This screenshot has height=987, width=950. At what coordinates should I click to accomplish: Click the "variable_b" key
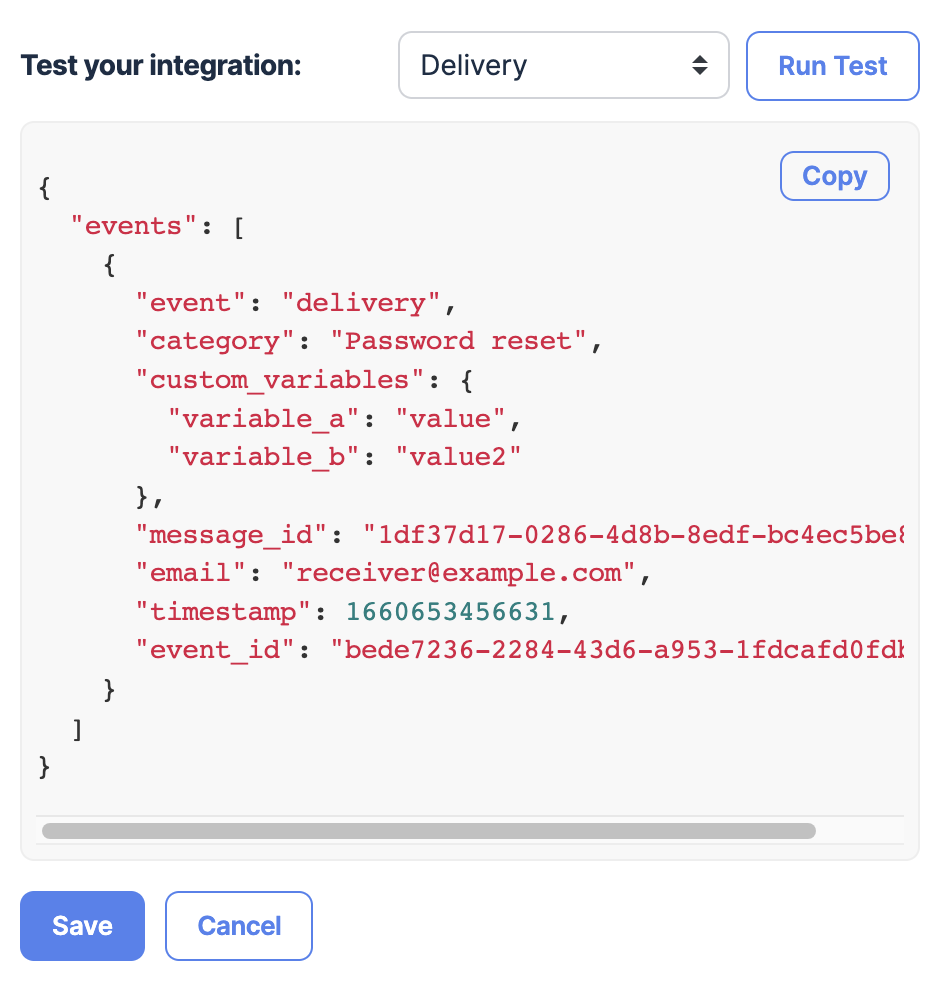click(264, 457)
